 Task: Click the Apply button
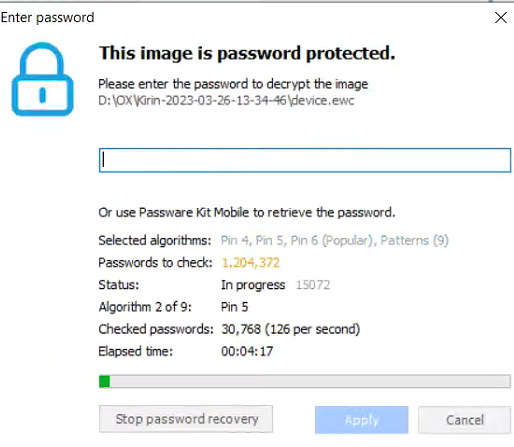coord(362,420)
